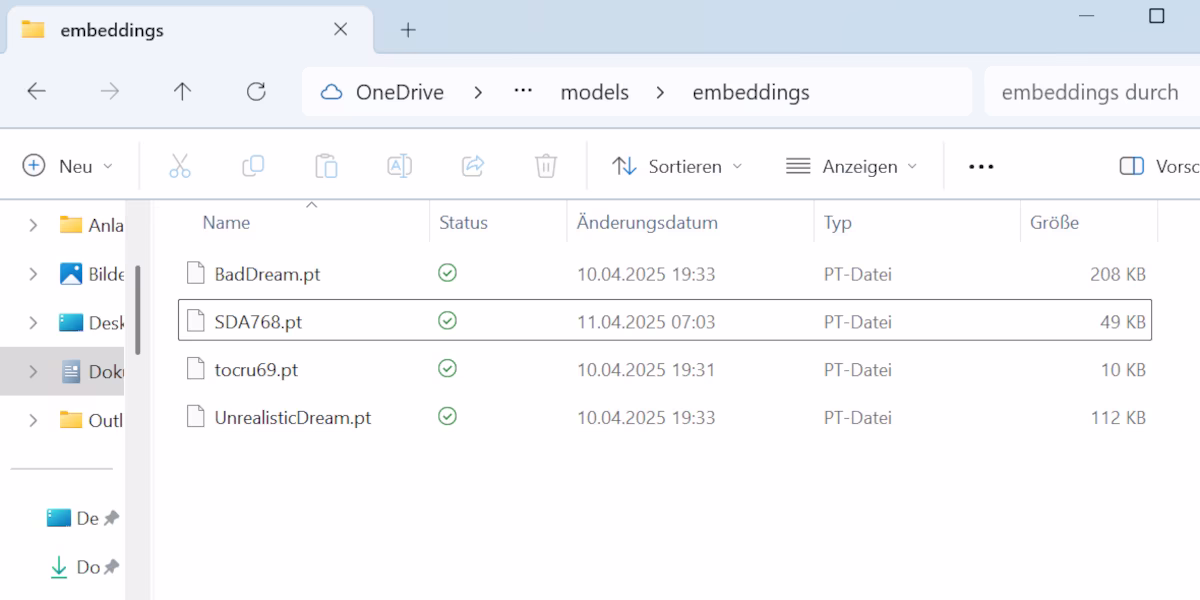
Task: Click the pinned Desktop icon in sidebar
Action: (x=59, y=518)
